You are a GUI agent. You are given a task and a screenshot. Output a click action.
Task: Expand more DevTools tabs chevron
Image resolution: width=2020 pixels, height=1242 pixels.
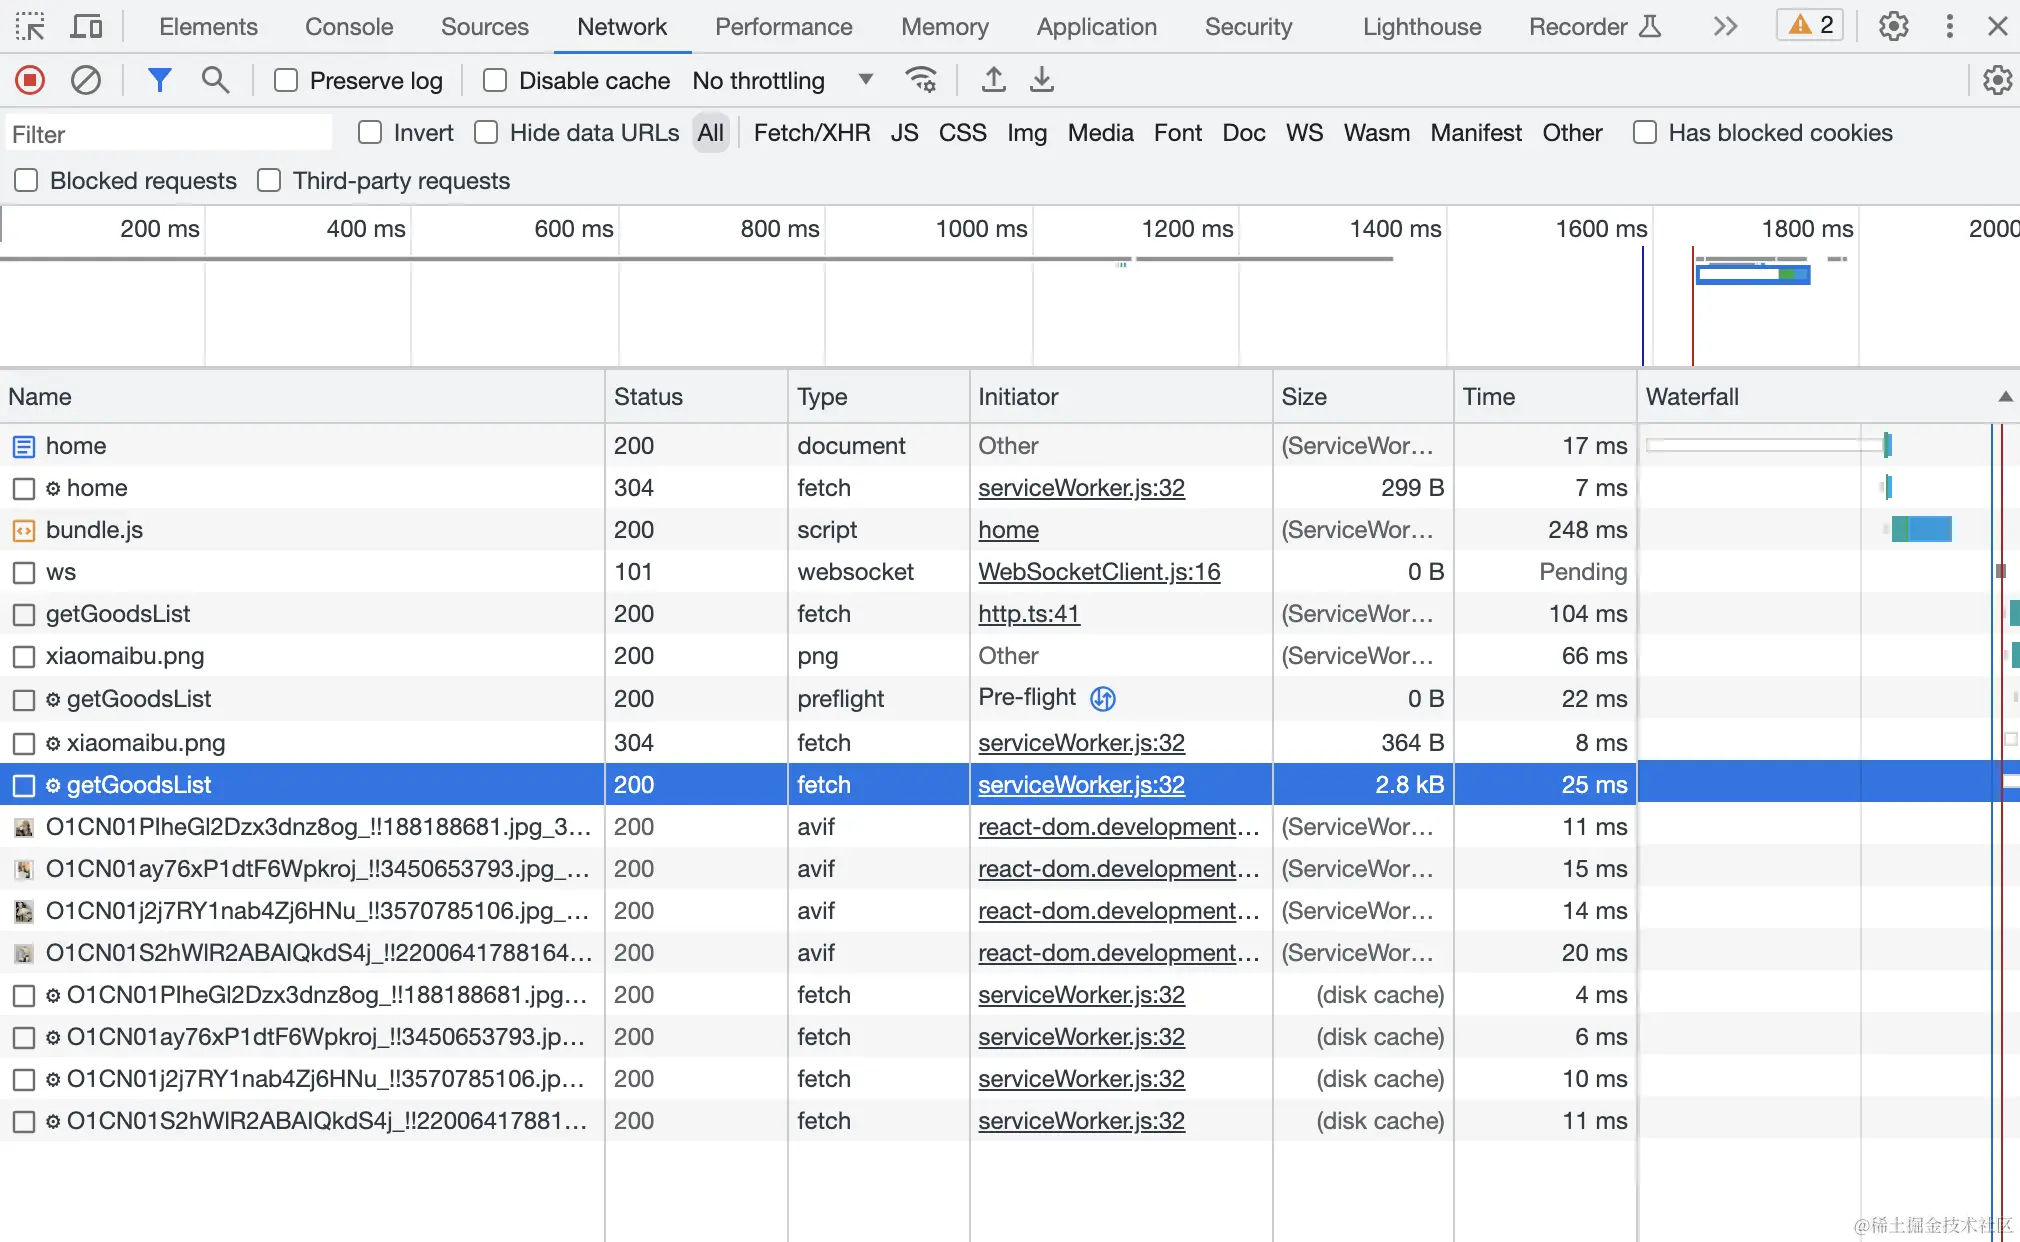1725,26
